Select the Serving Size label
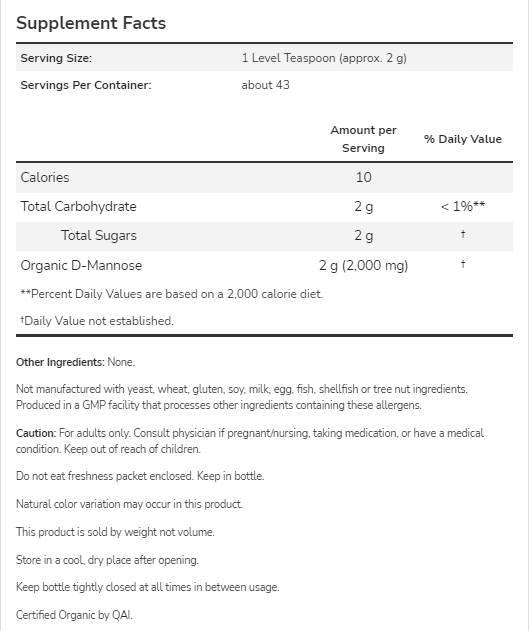 56,58
